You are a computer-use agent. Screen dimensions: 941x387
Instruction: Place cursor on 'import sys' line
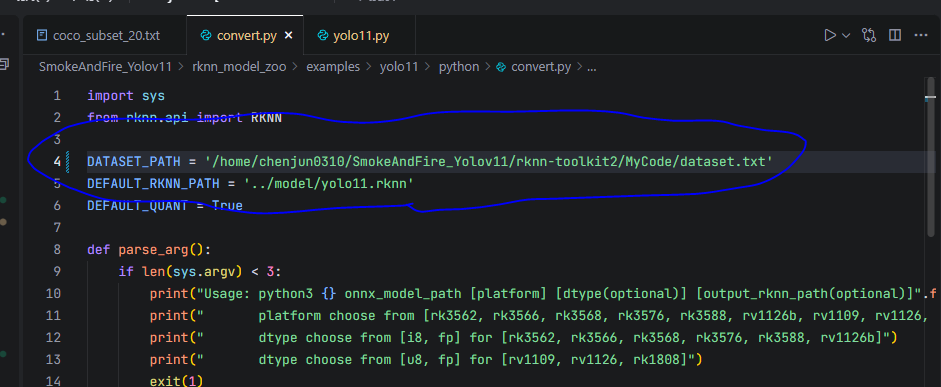tap(126, 95)
